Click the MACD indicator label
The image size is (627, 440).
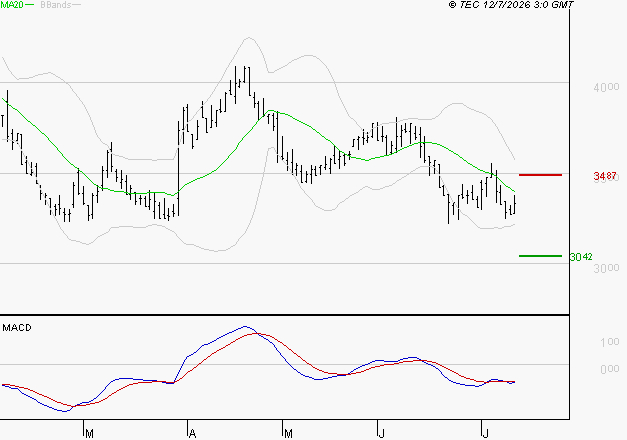point(17,328)
